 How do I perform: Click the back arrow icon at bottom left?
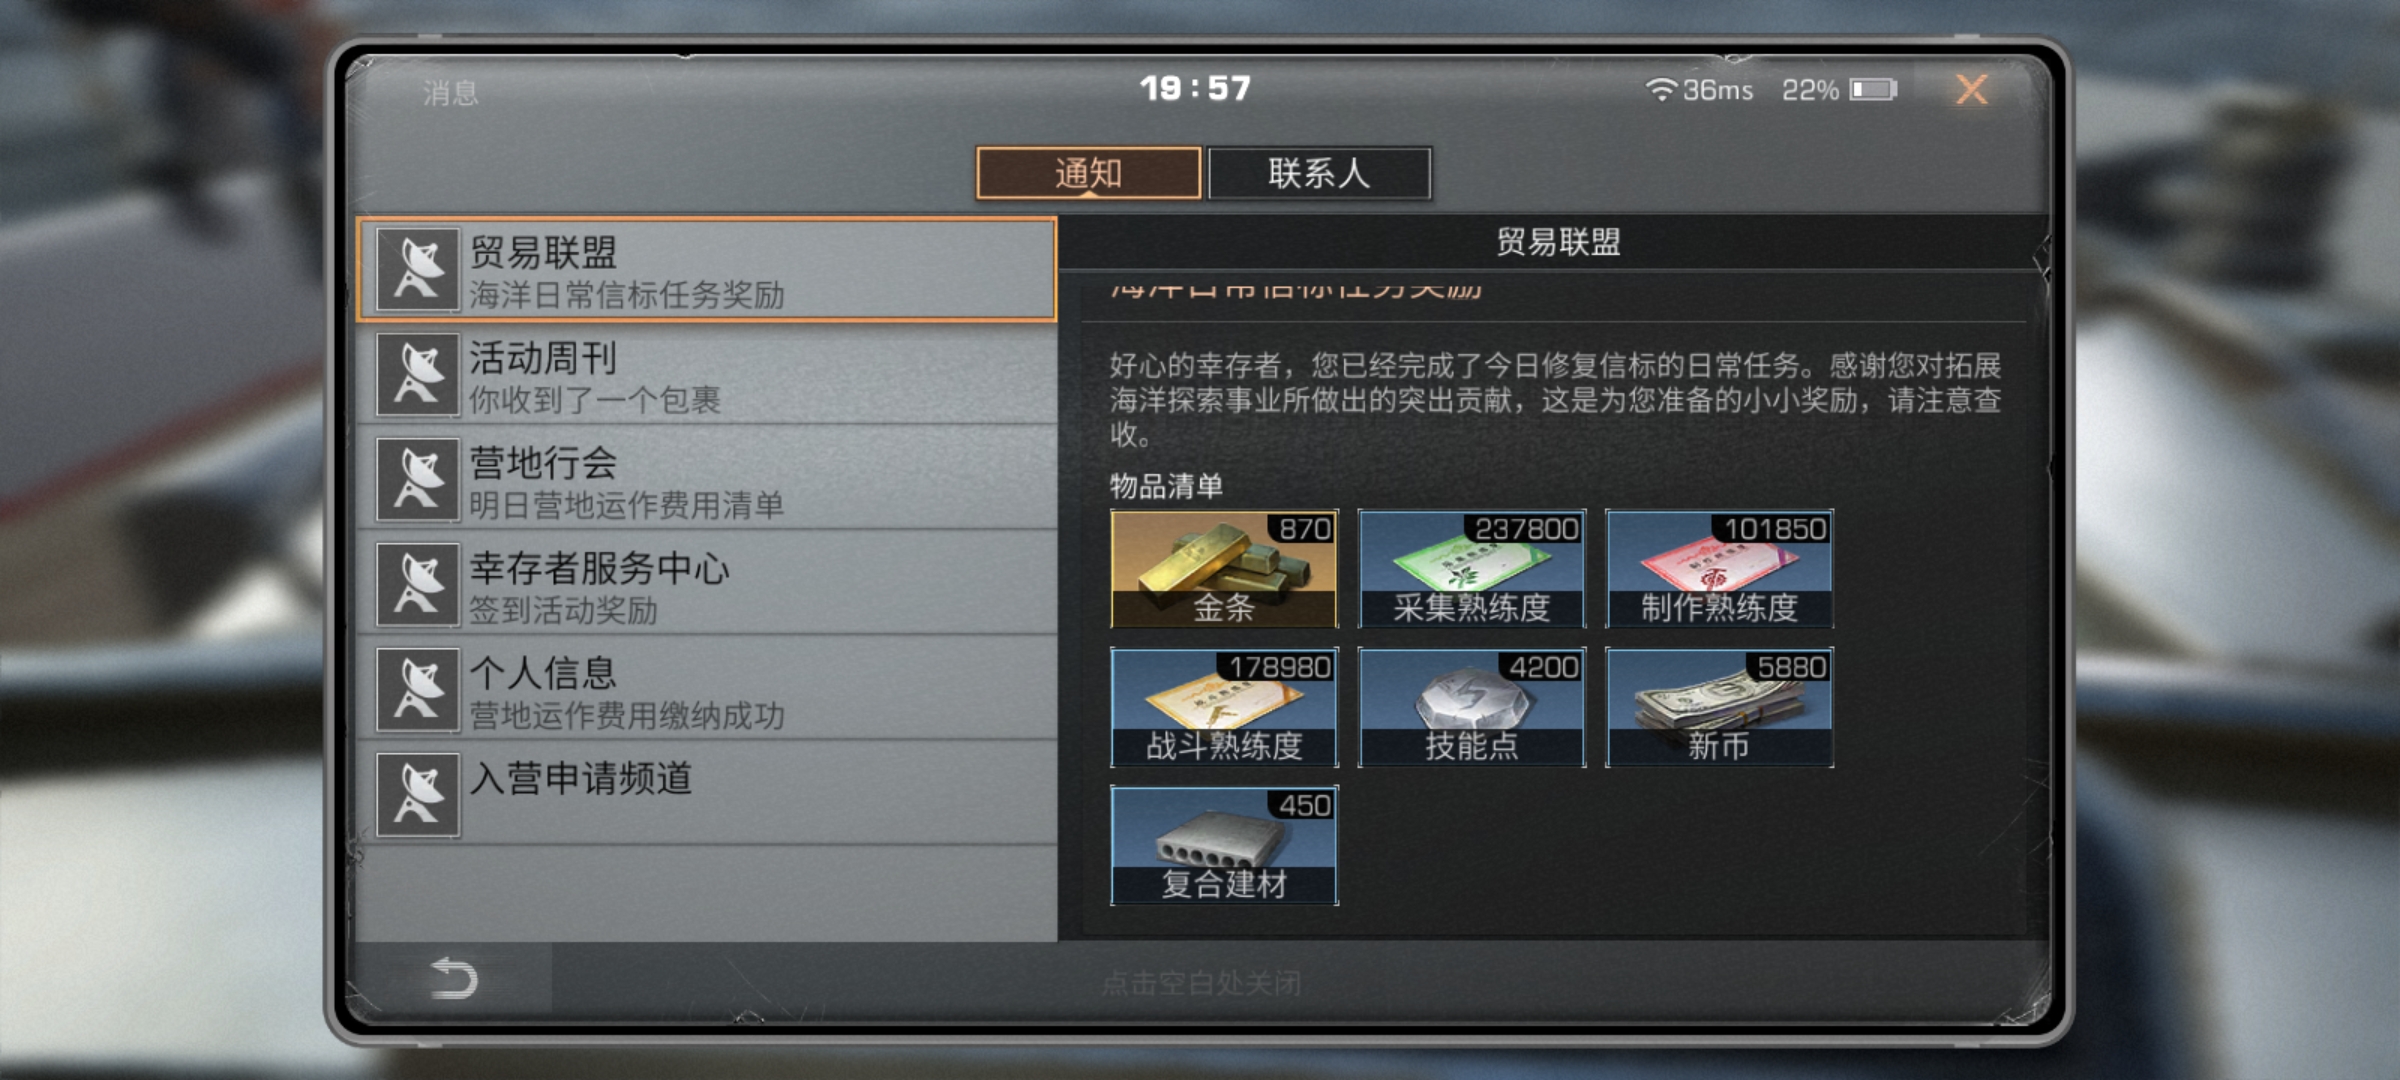point(453,978)
